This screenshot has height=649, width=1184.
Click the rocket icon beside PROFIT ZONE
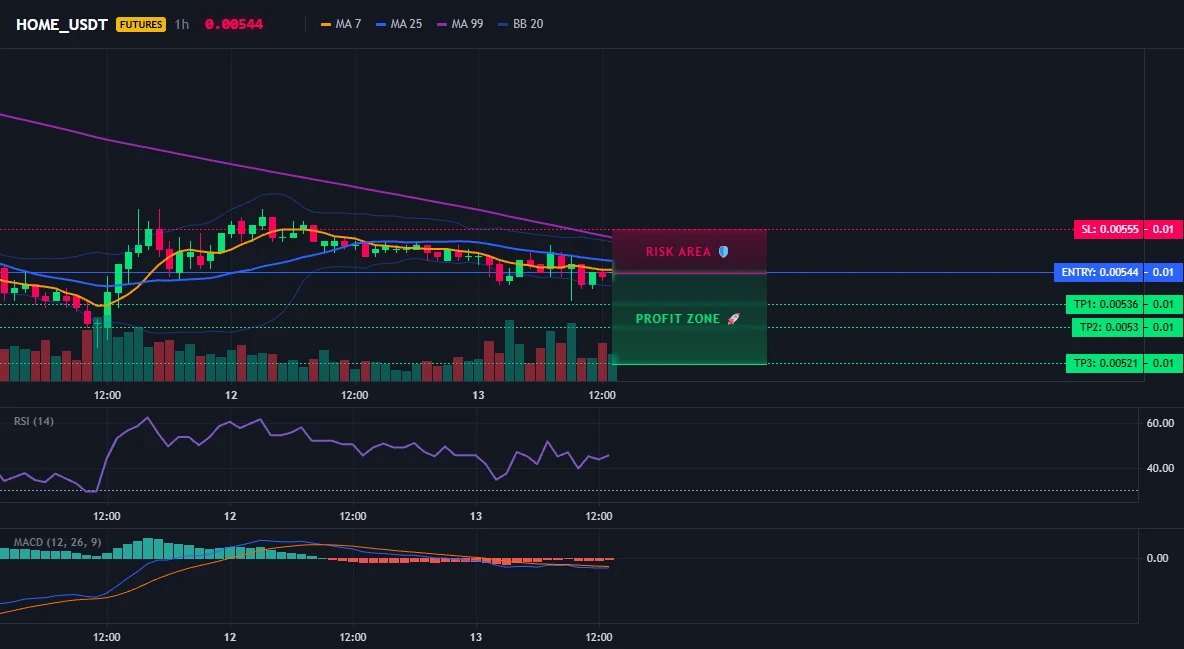[733, 319]
